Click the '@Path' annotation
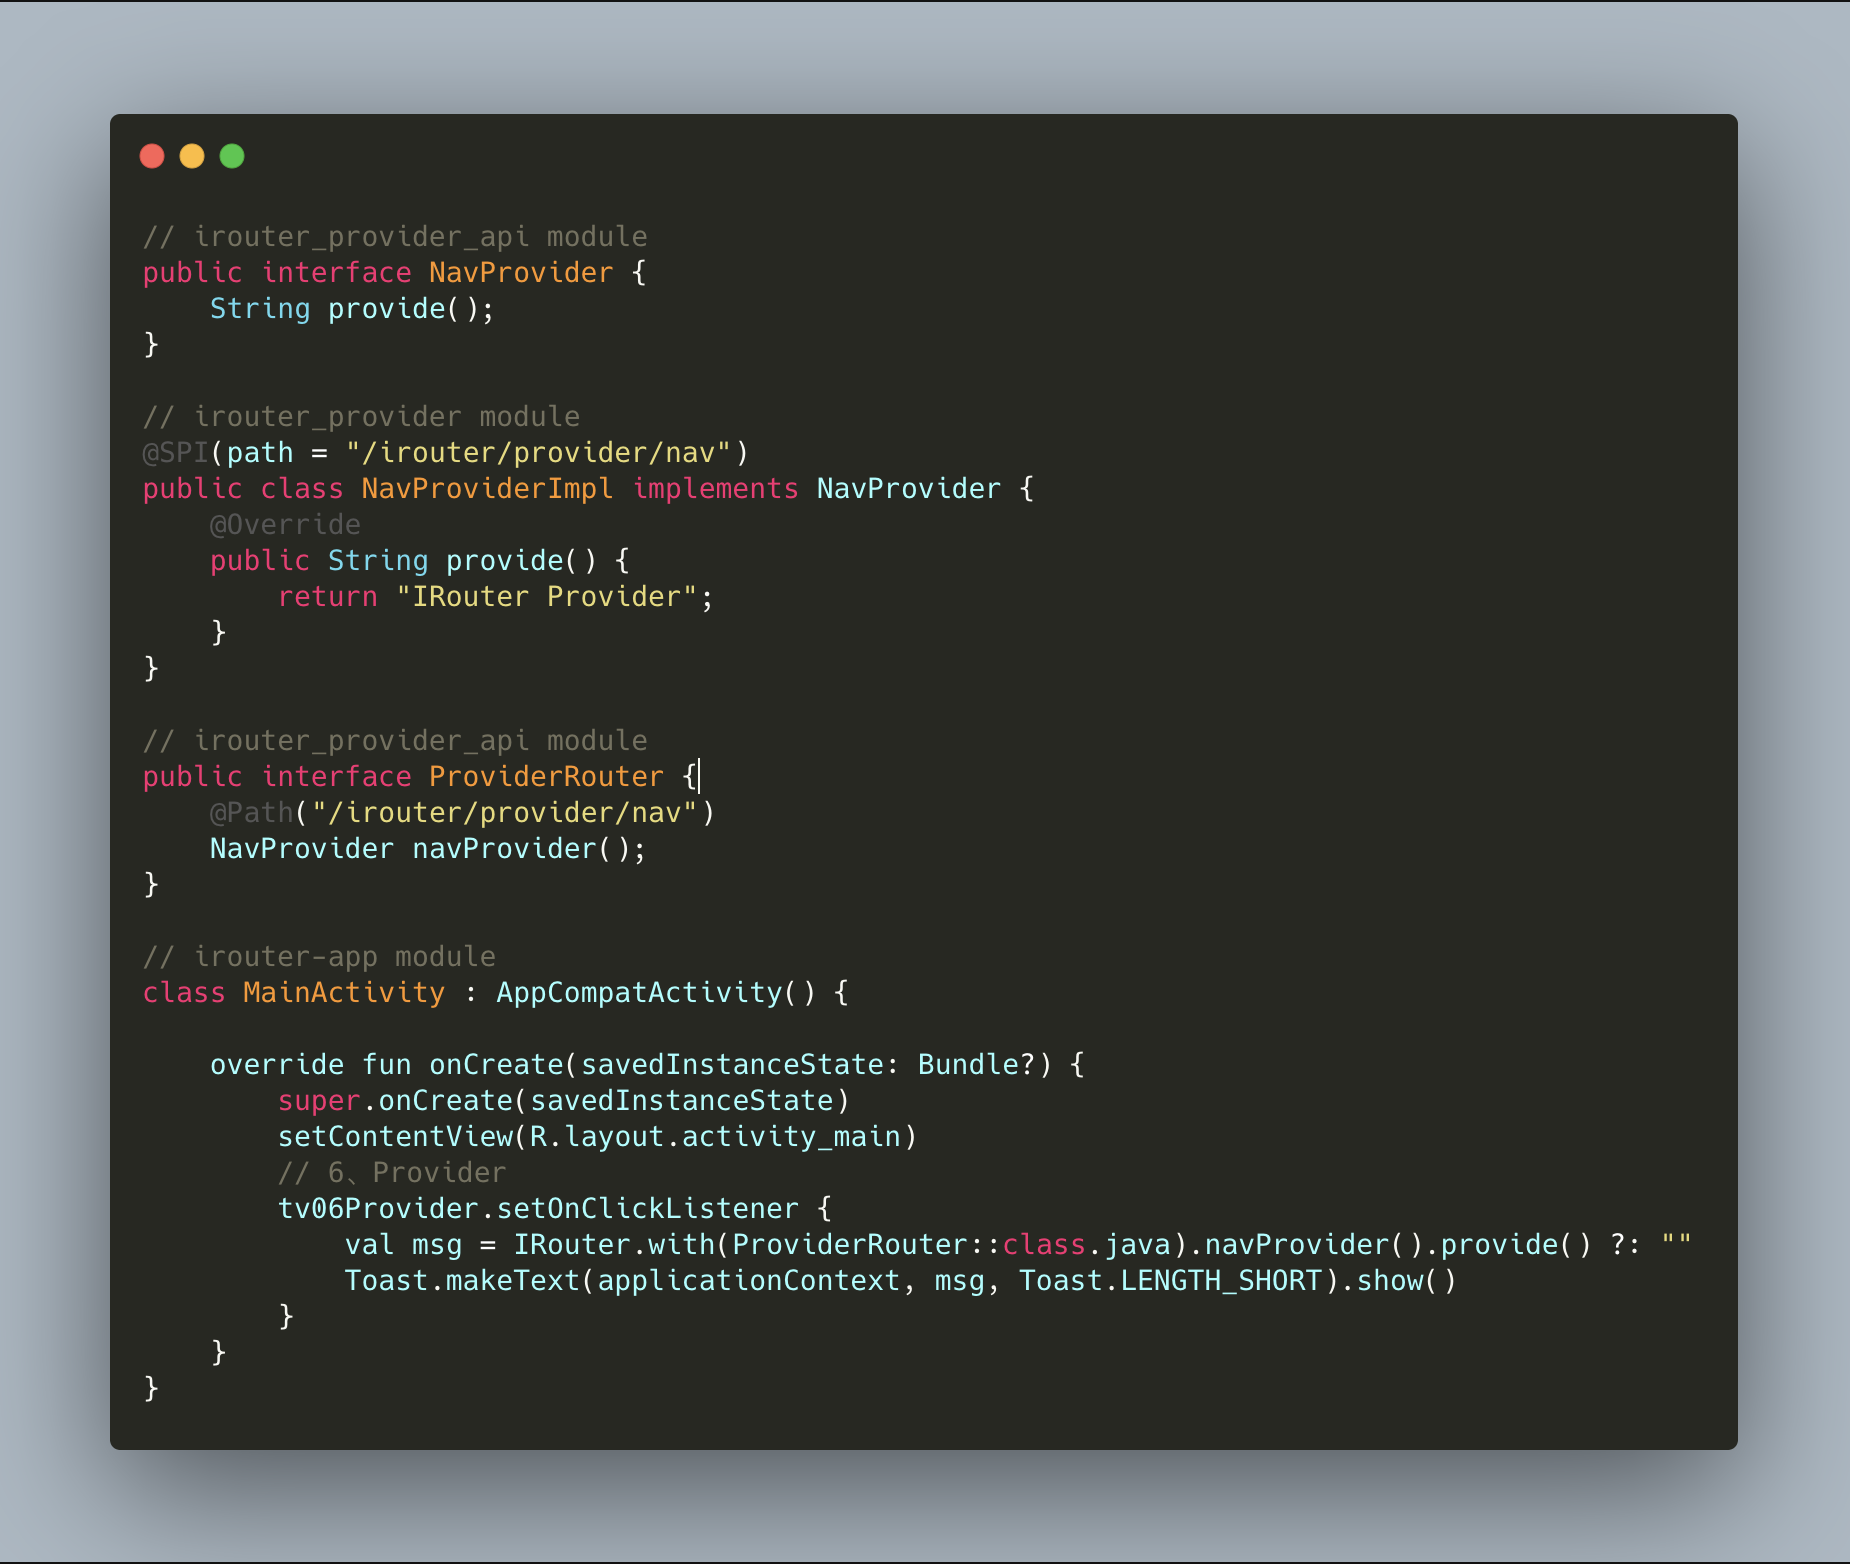The height and width of the screenshot is (1564, 1850). (x=251, y=813)
